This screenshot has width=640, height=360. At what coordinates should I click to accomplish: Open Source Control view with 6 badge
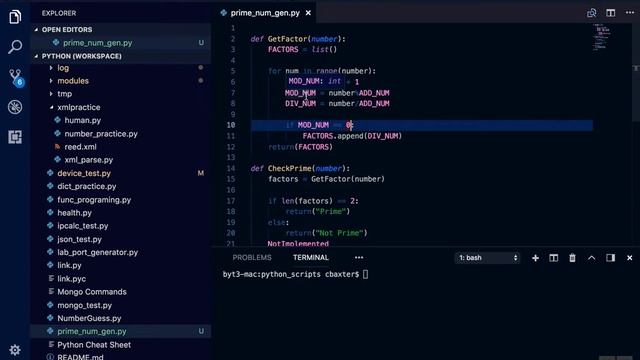[15, 77]
